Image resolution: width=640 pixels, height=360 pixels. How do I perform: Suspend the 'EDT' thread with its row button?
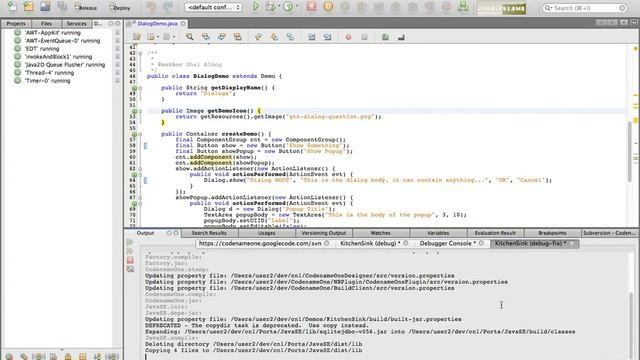point(117,49)
